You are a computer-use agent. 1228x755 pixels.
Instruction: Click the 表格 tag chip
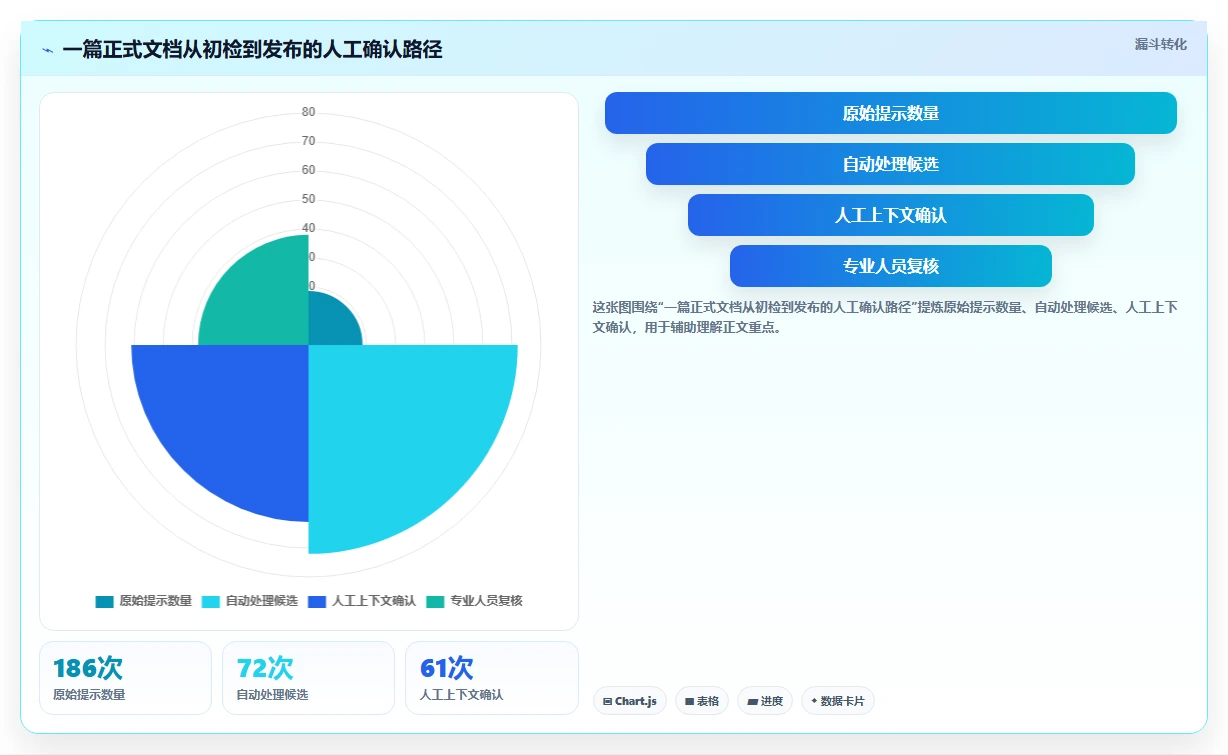pos(702,701)
